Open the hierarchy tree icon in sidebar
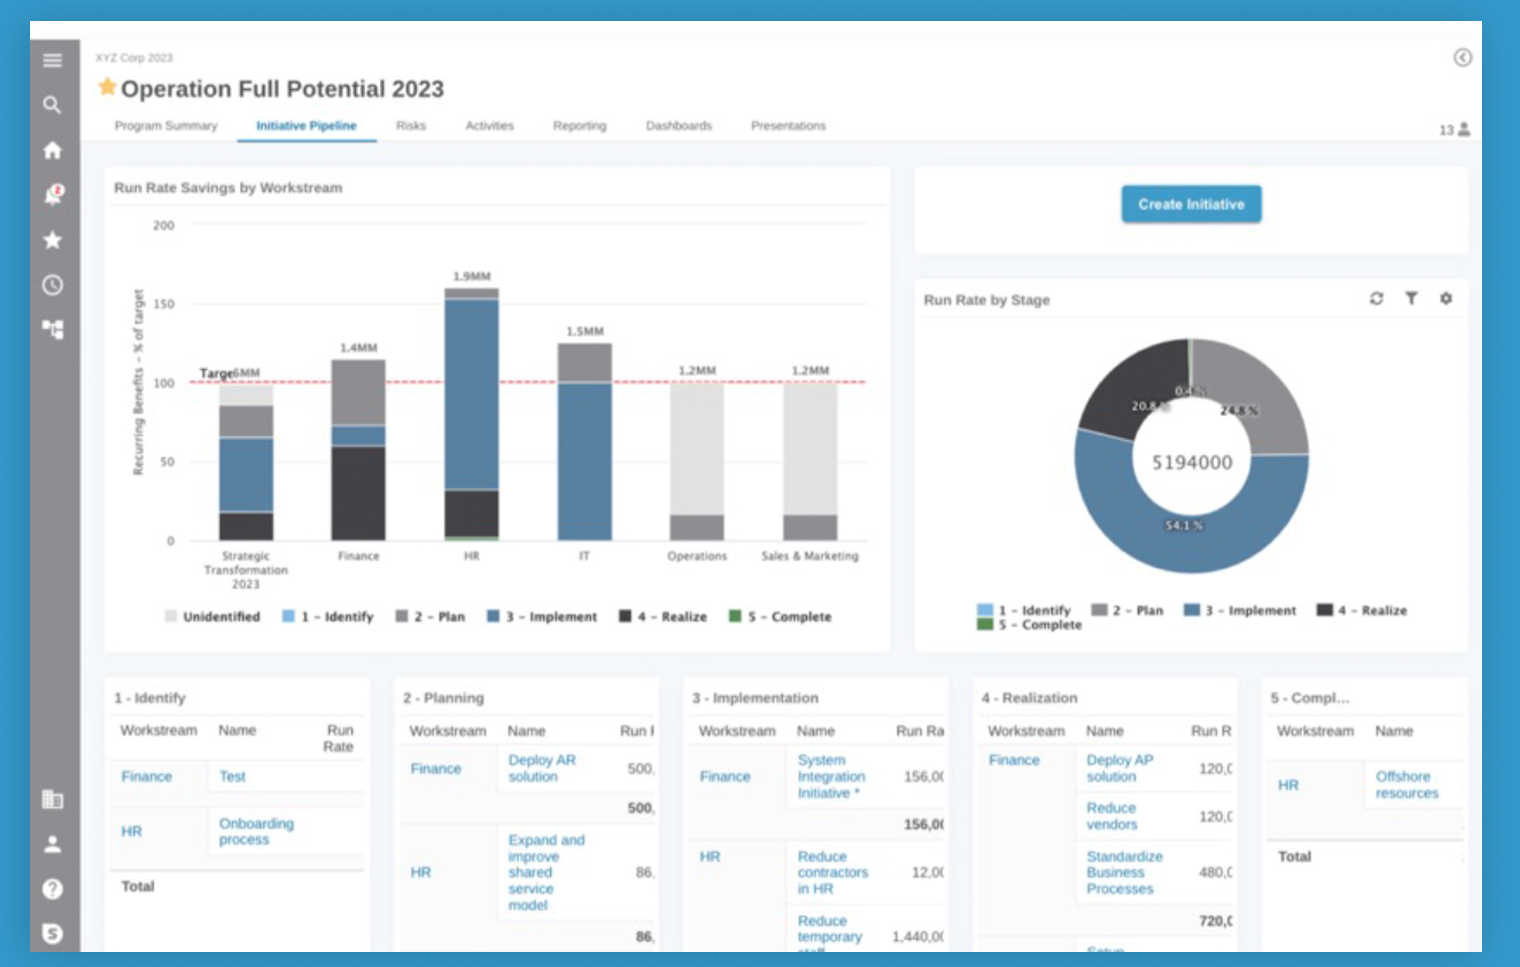The height and width of the screenshot is (967, 1520). (x=52, y=329)
